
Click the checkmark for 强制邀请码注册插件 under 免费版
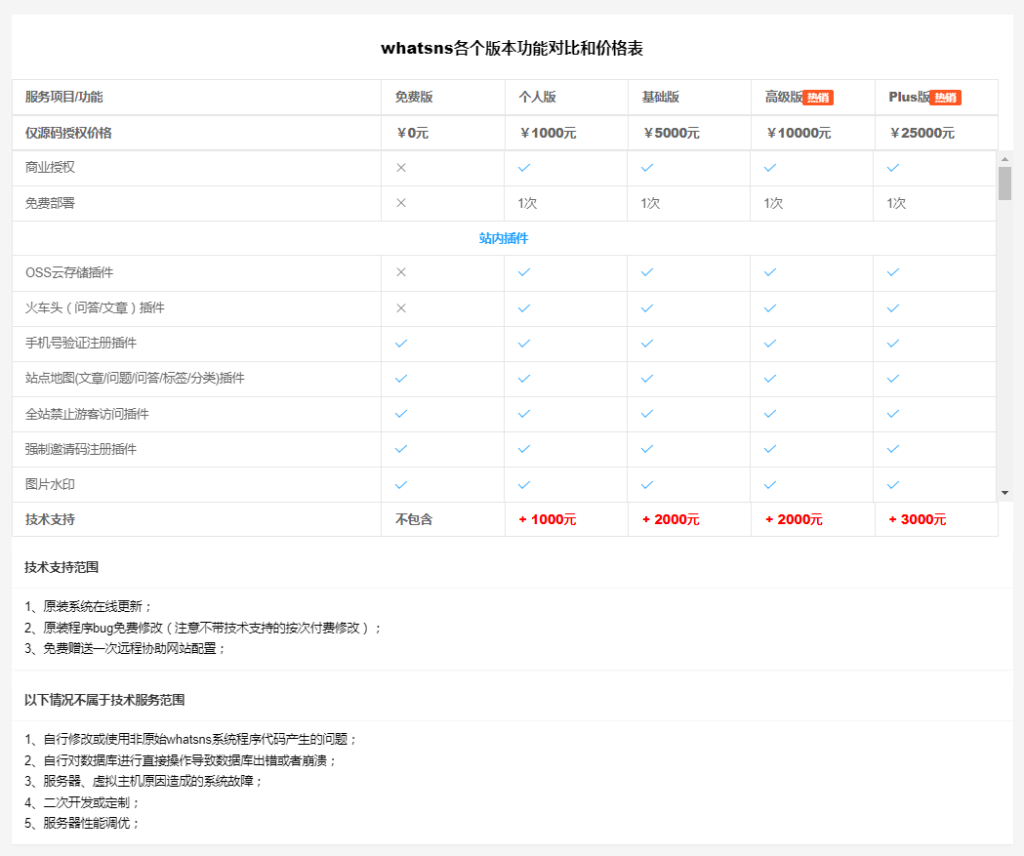[x=401, y=449]
